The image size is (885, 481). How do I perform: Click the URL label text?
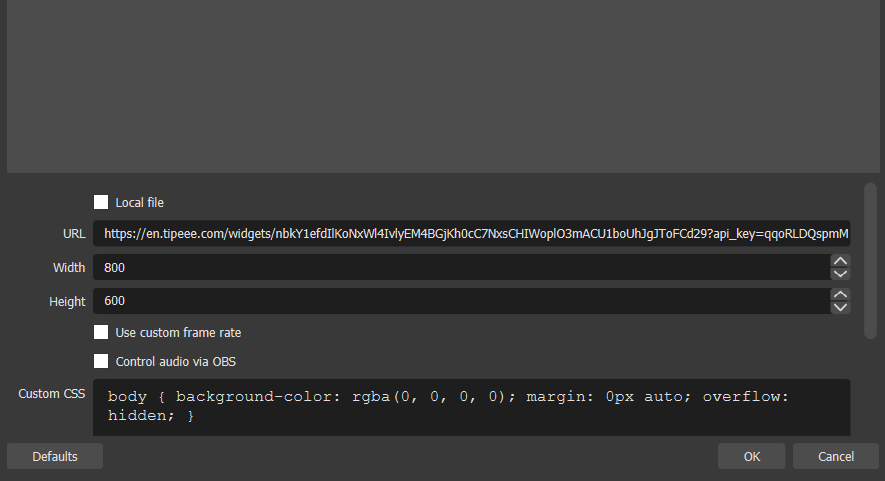click(x=73, y=234)
